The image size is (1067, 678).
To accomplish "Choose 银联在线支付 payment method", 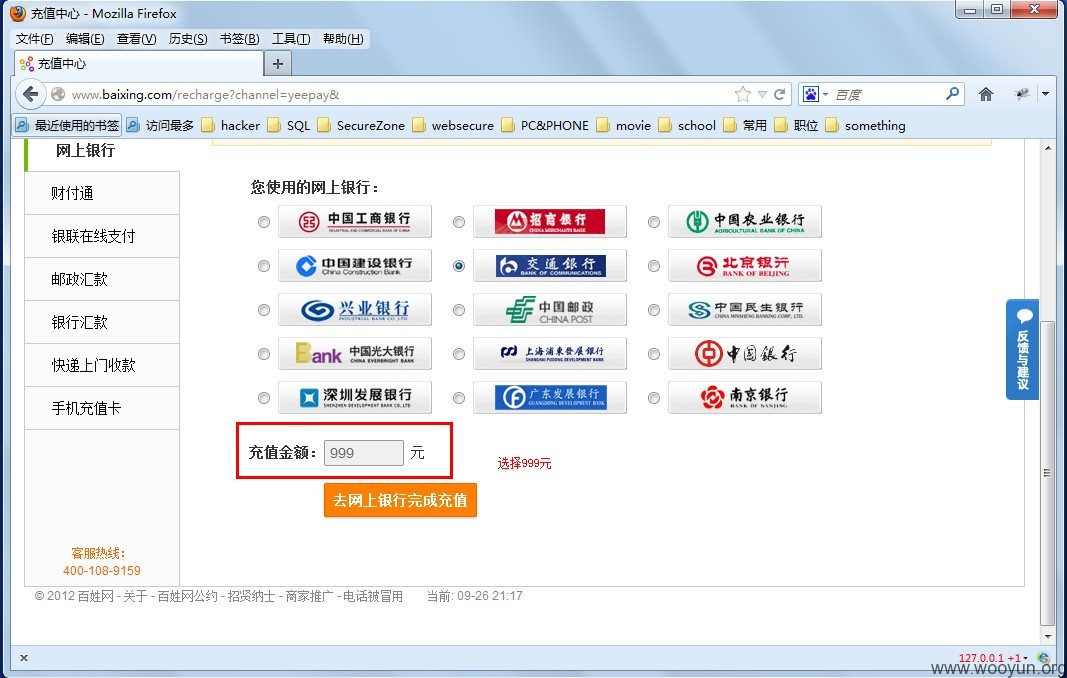I will point(102,236).
